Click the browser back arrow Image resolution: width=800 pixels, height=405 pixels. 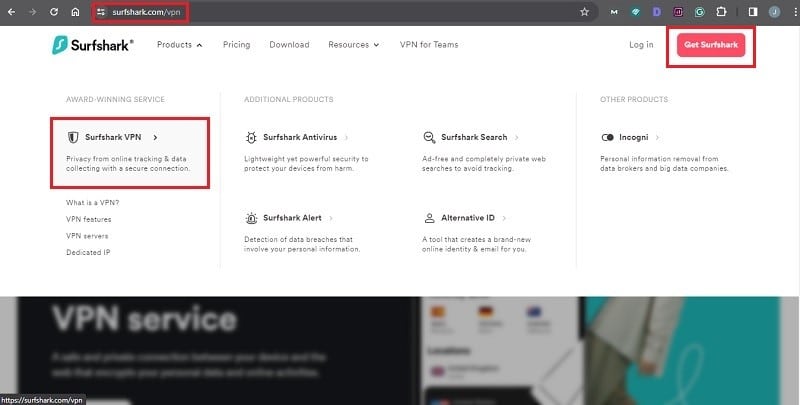tap(11, 12)
